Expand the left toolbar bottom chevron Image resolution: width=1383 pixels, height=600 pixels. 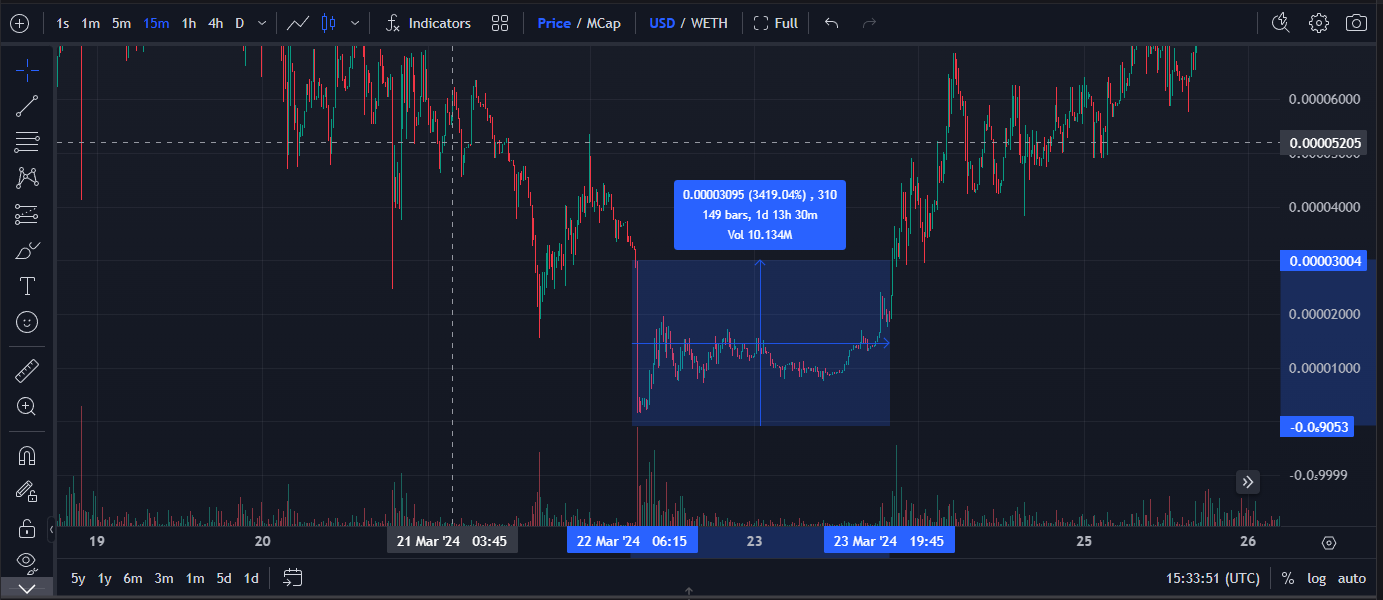tap(27, 588)
